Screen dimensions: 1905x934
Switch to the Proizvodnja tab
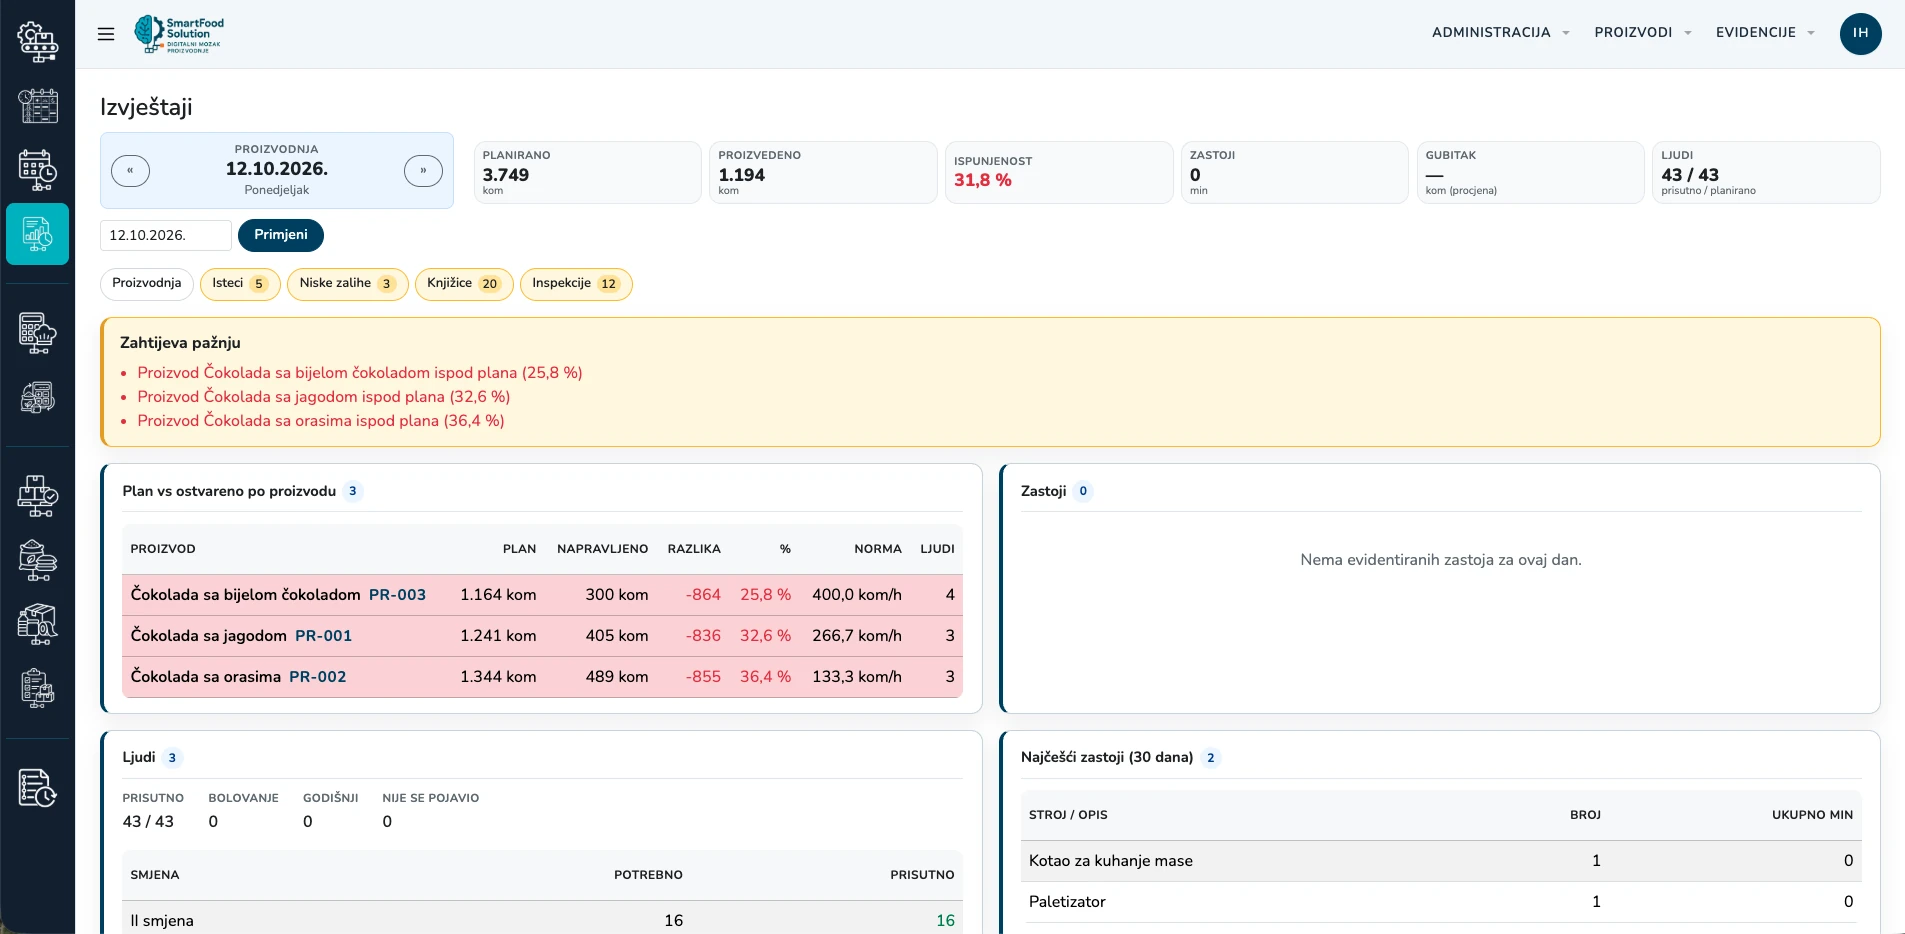[x=147, y=284]
